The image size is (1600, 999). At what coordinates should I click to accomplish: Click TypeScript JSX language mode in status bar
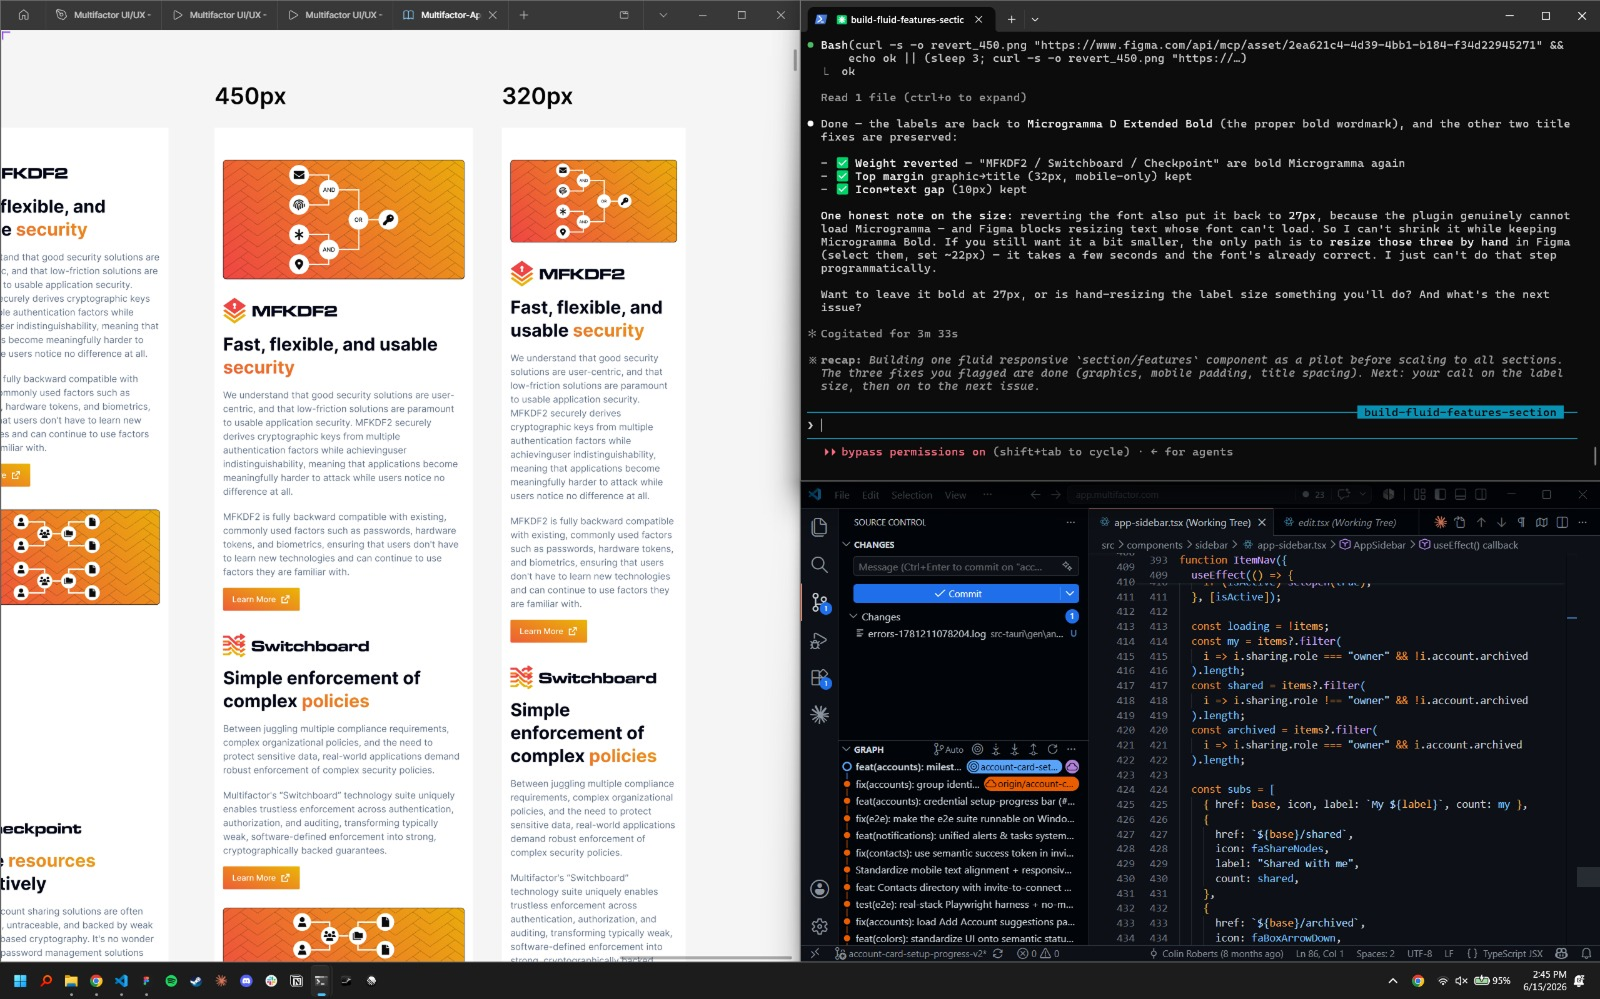[x=1512, y=954]
